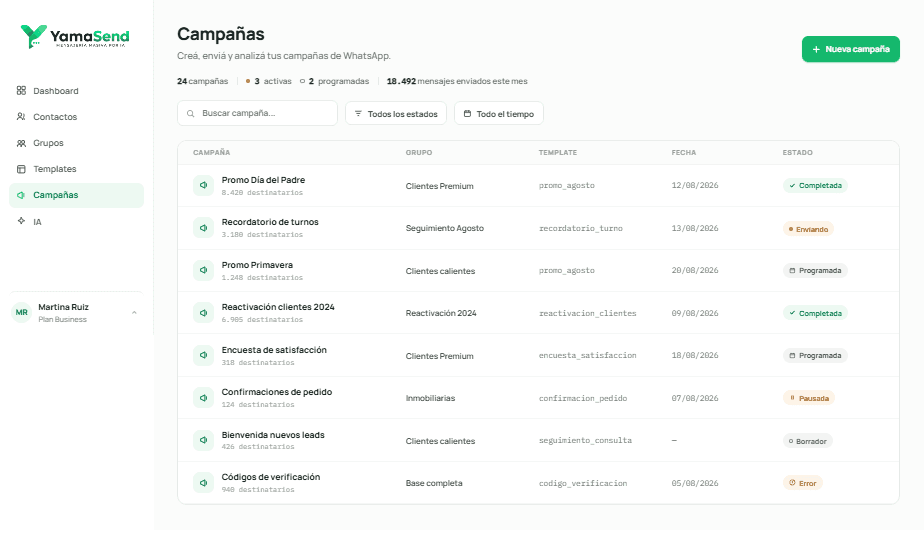Click the megaphone icon for Promo Día del Padre

[x=203, y=185]
